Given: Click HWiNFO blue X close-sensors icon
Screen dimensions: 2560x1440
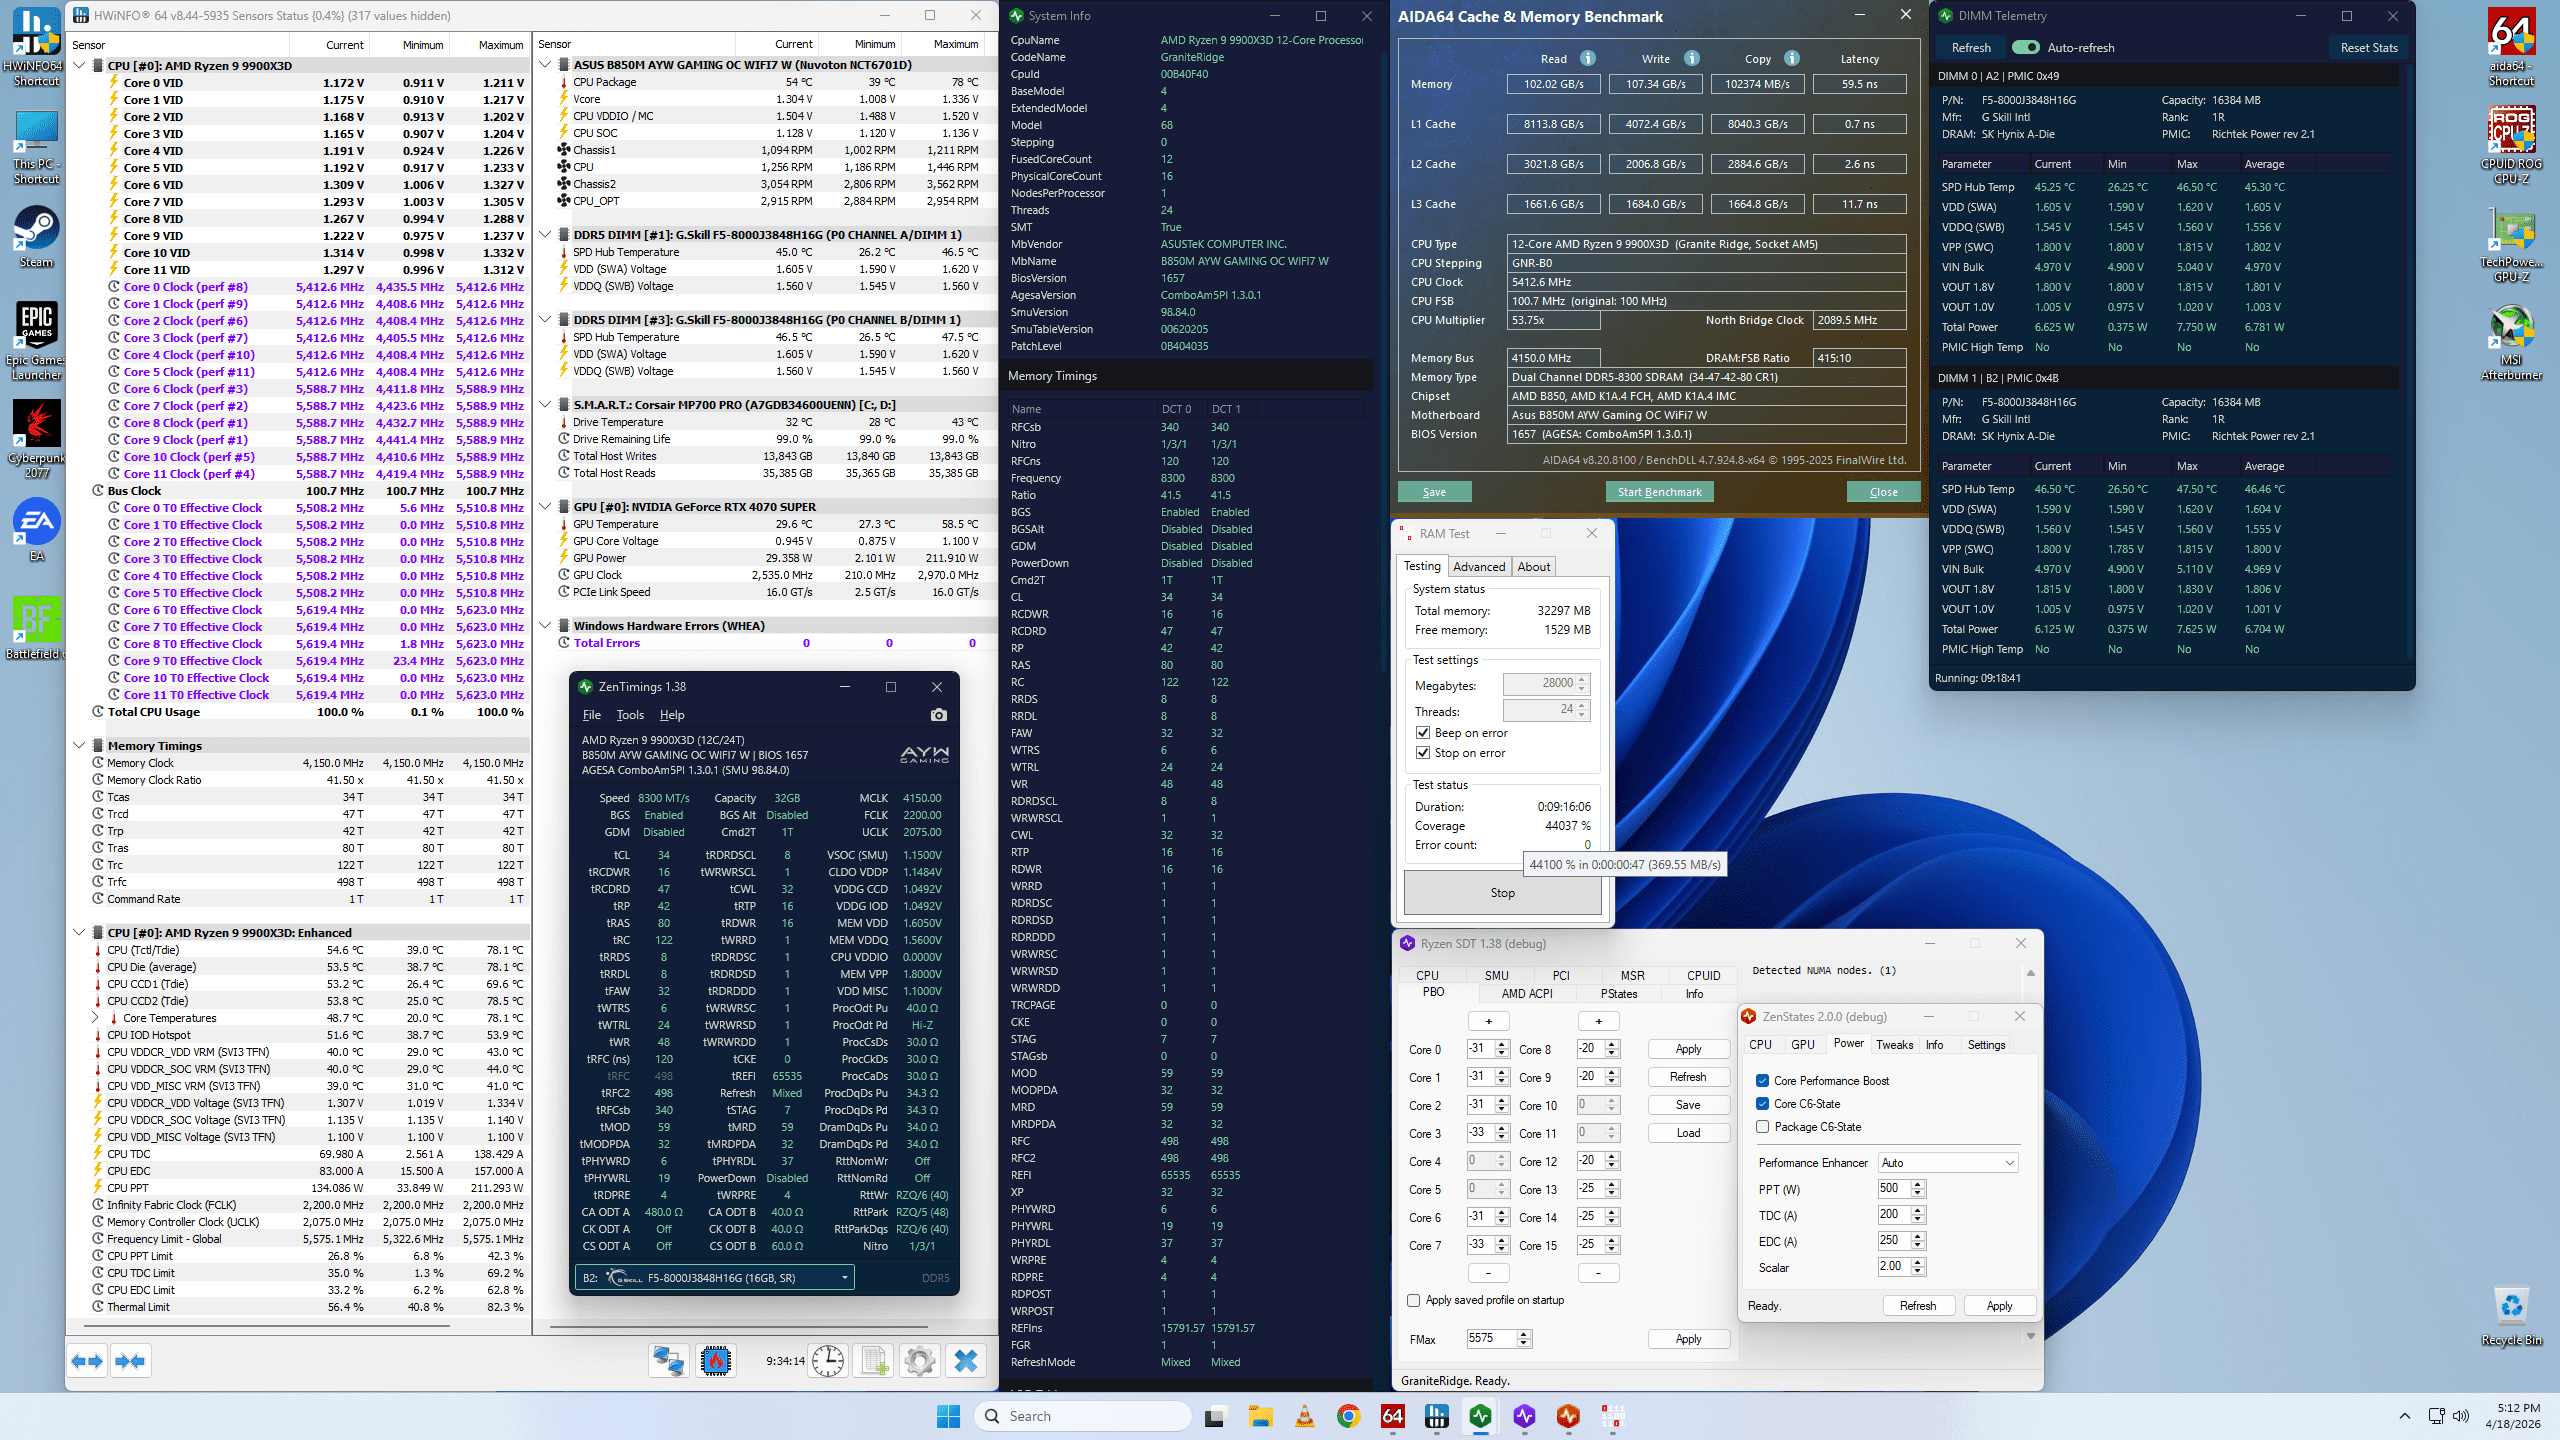Looking at the screenshot, I should (x=966, y=1361).
